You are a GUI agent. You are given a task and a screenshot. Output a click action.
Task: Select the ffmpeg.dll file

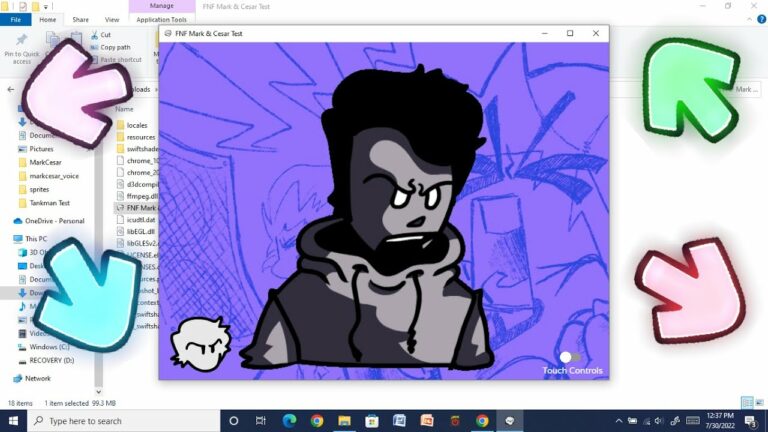137,196
